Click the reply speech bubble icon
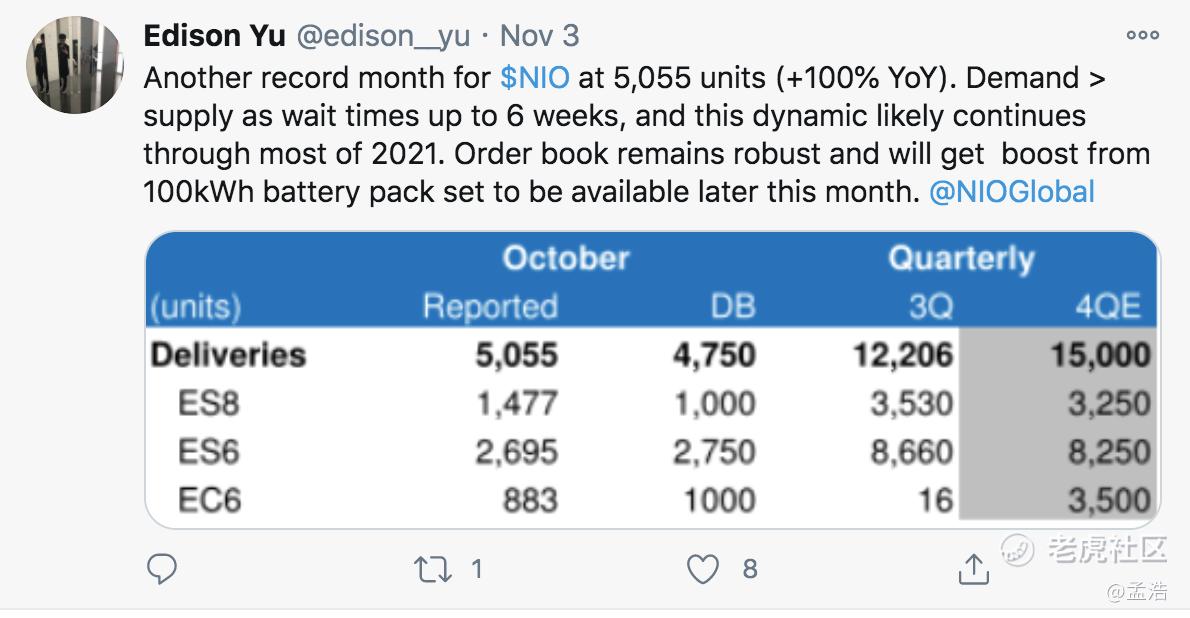This screenshot has height=618, width=1190. tap(161, 569)
